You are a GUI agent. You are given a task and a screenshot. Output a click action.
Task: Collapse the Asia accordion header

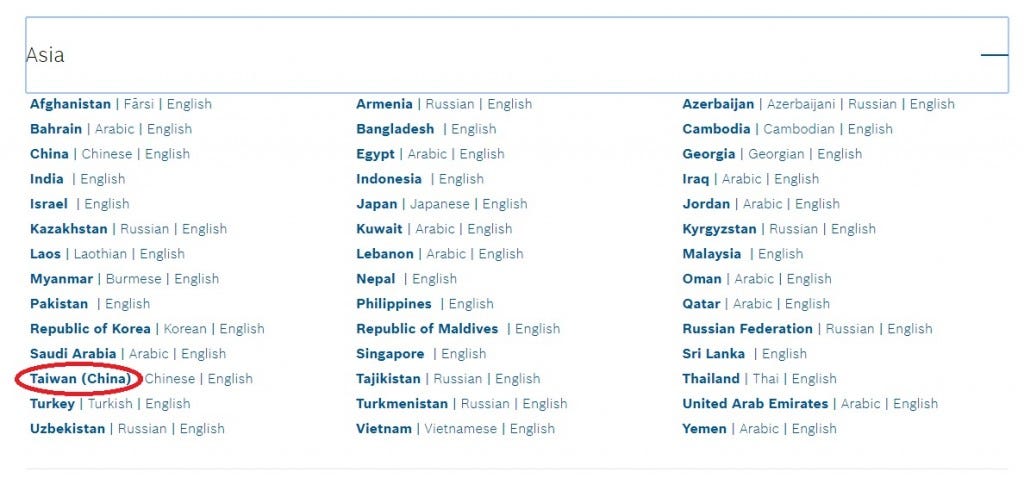coord(517,55)
